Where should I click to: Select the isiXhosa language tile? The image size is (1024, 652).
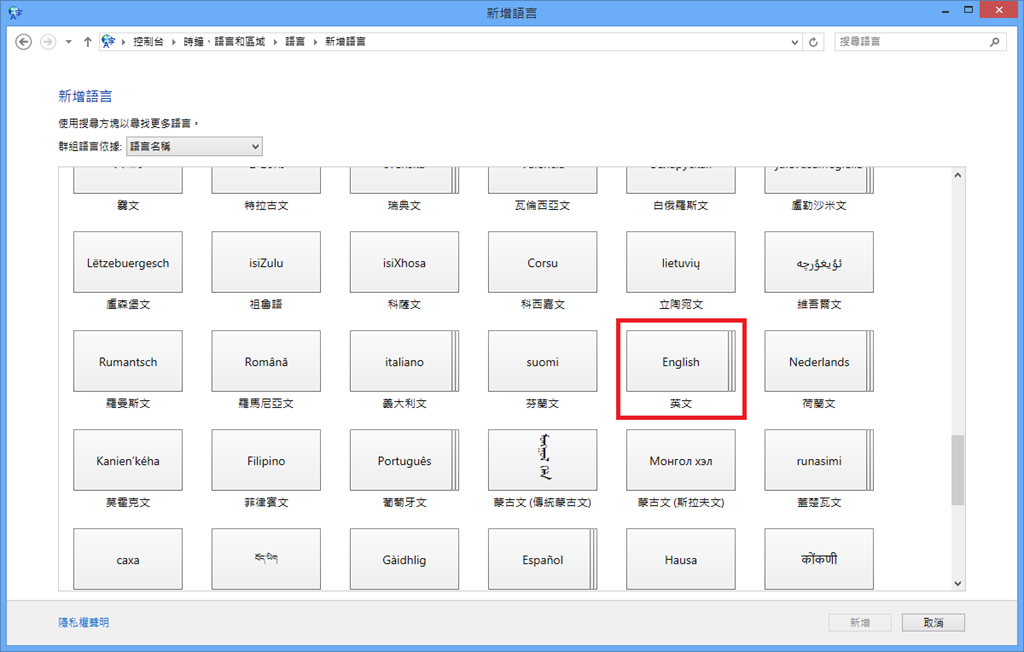point(404,262)
